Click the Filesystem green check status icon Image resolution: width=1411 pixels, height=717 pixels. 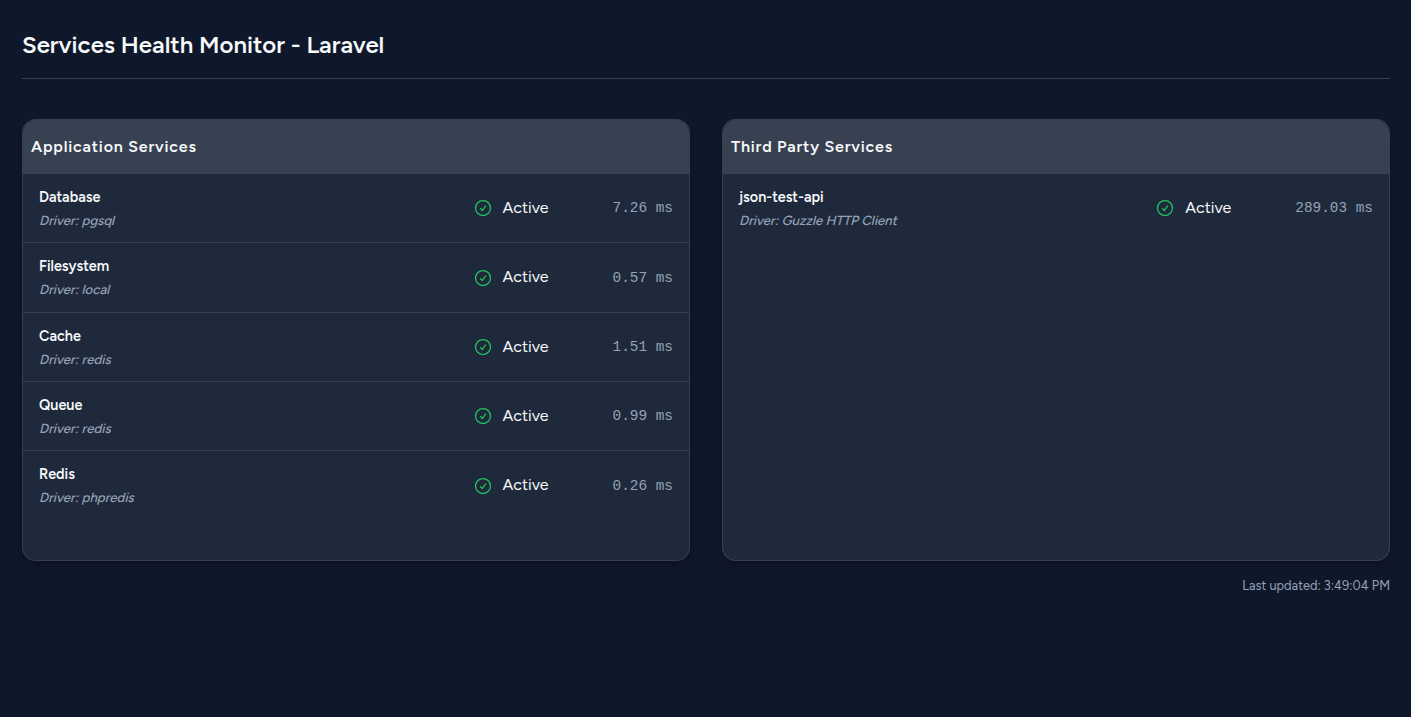click(x=483, y=277)
